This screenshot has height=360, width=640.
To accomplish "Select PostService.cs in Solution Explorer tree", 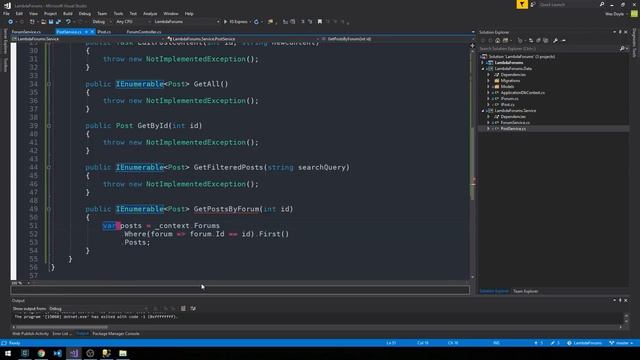I will coord(513,129).
